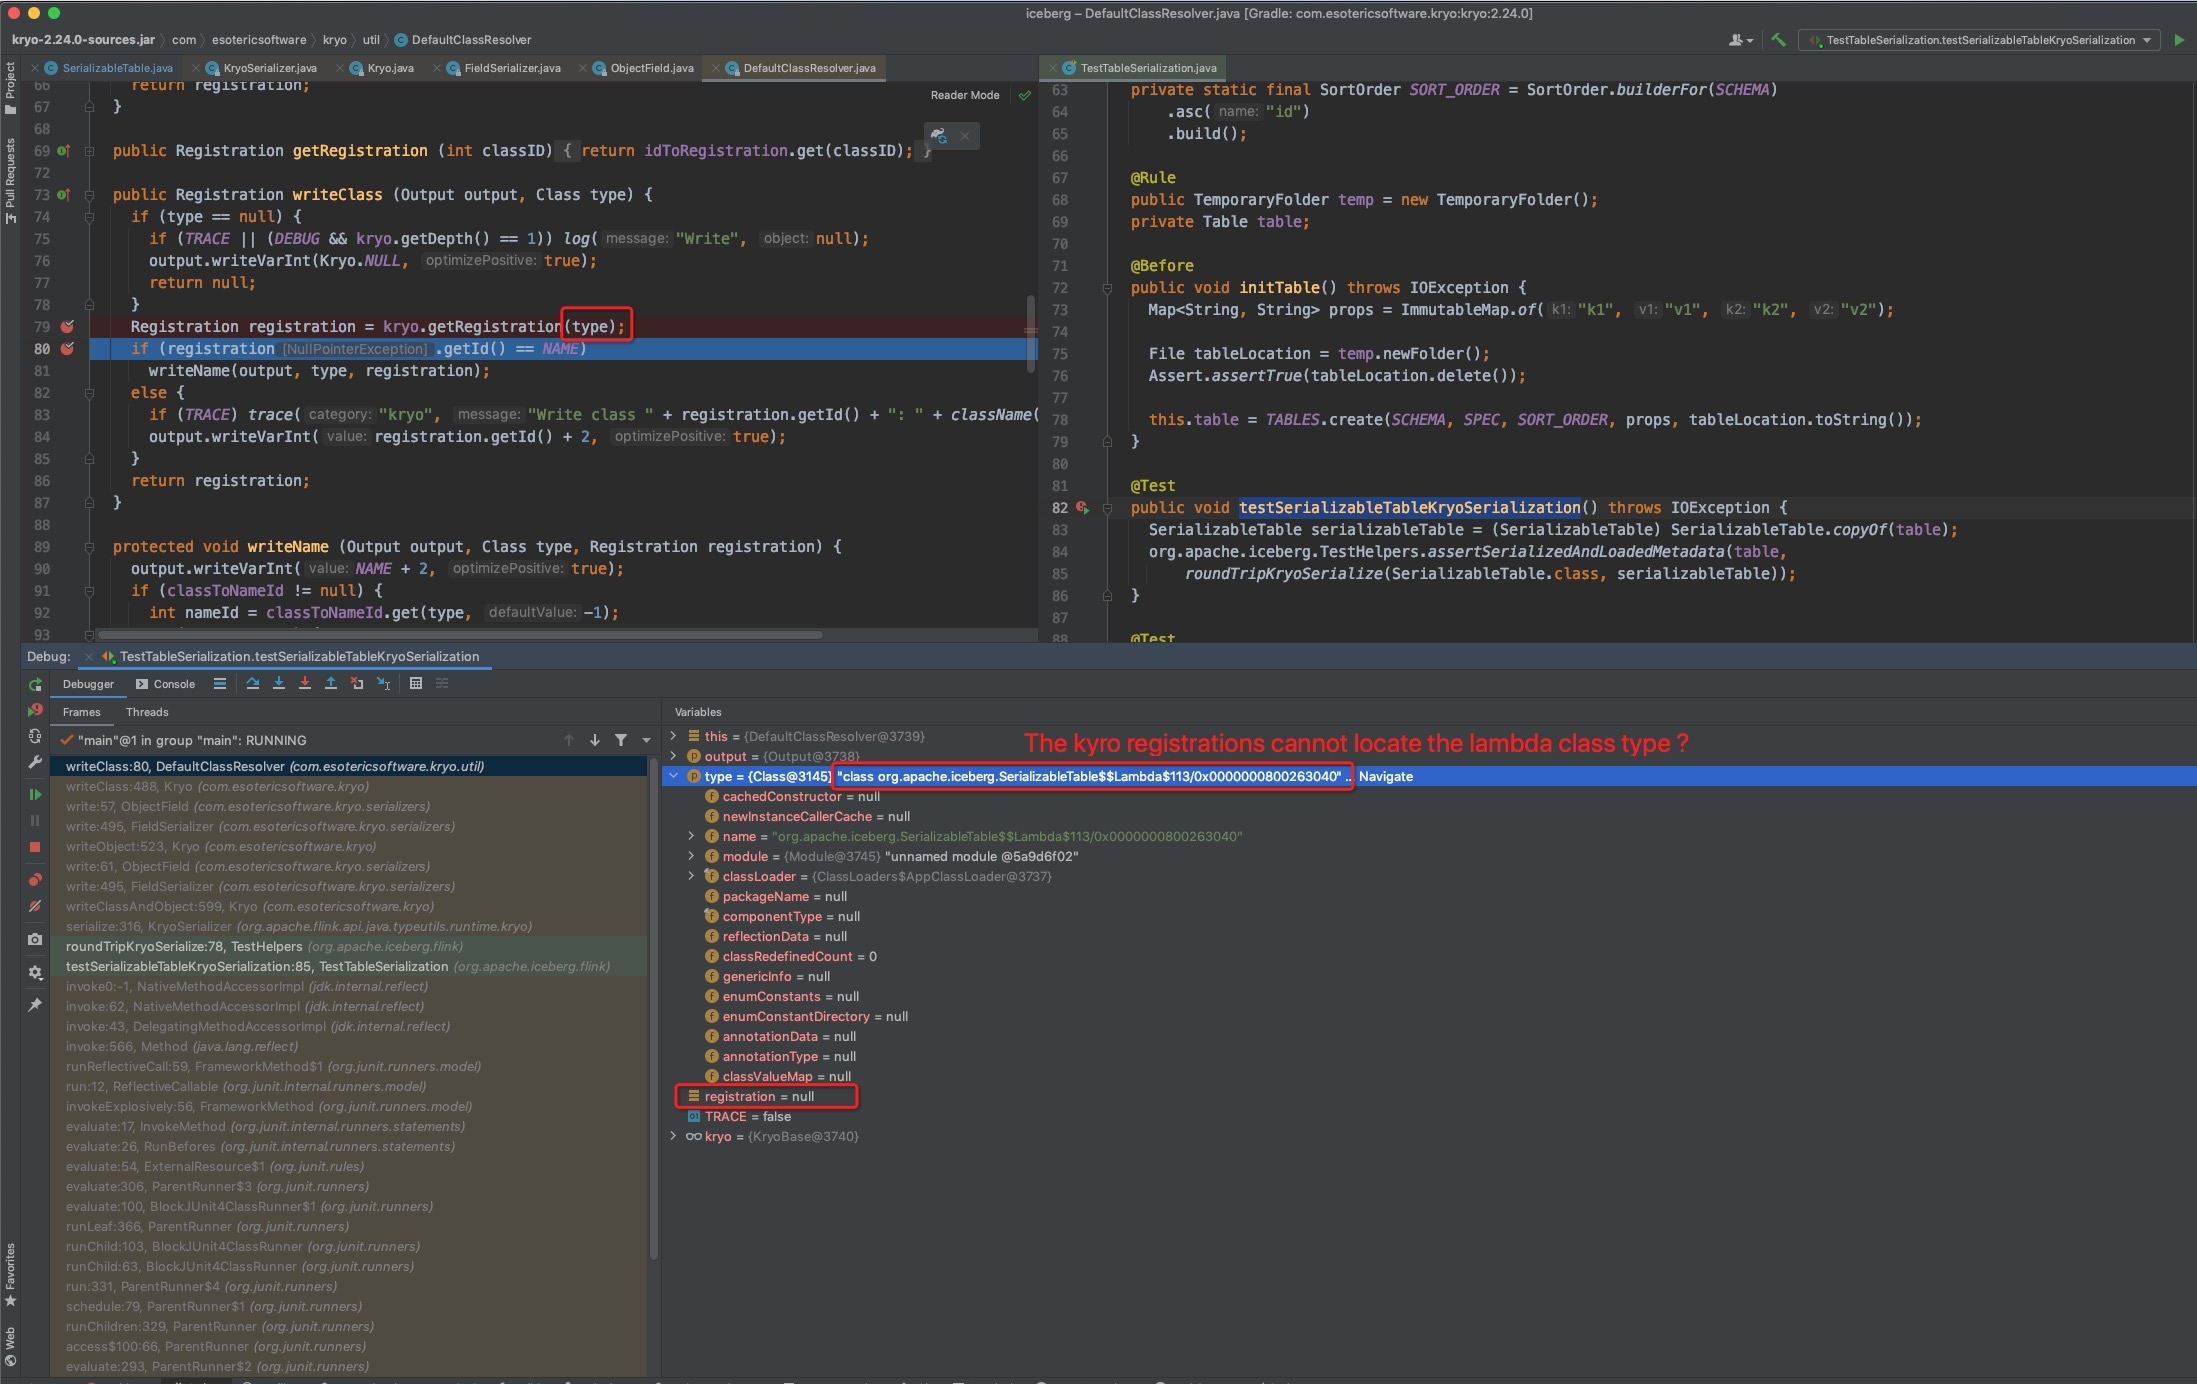Switch to the Console tab

pyautogui.click(x=166, y=685)
